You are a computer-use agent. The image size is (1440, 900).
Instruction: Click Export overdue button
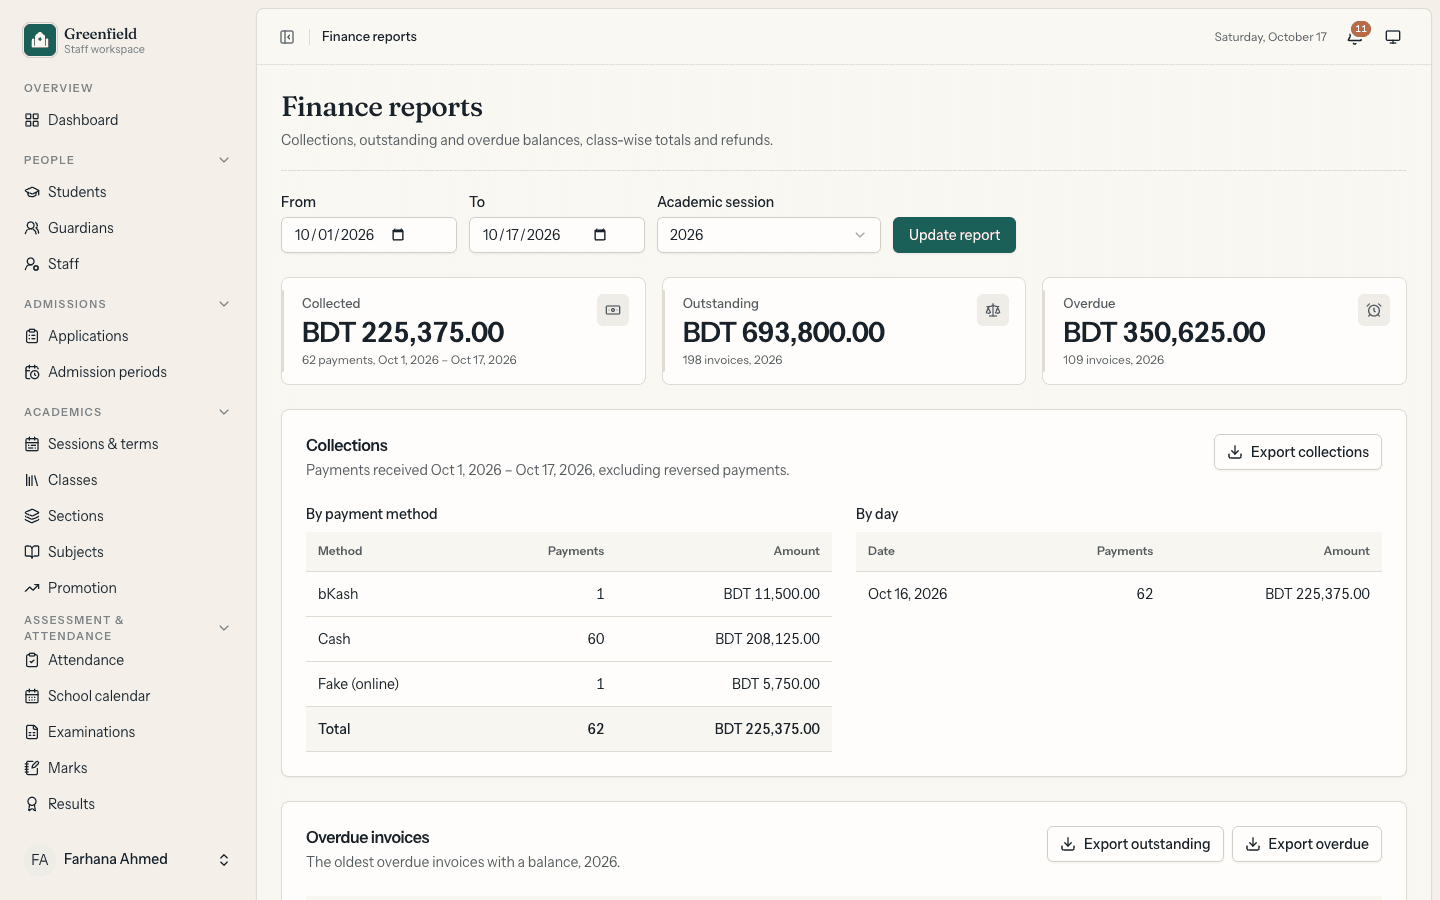(x=1306, y=844)
